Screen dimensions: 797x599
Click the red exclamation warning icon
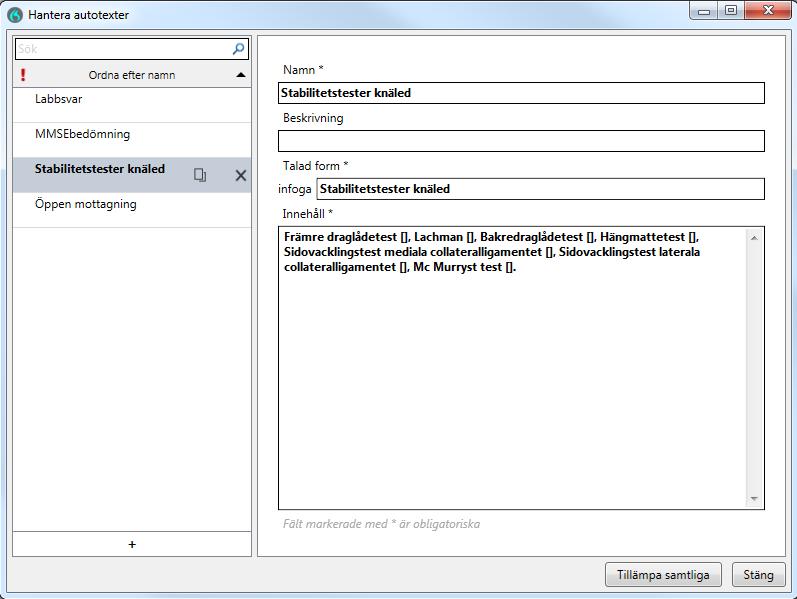(x=23, y=75)
